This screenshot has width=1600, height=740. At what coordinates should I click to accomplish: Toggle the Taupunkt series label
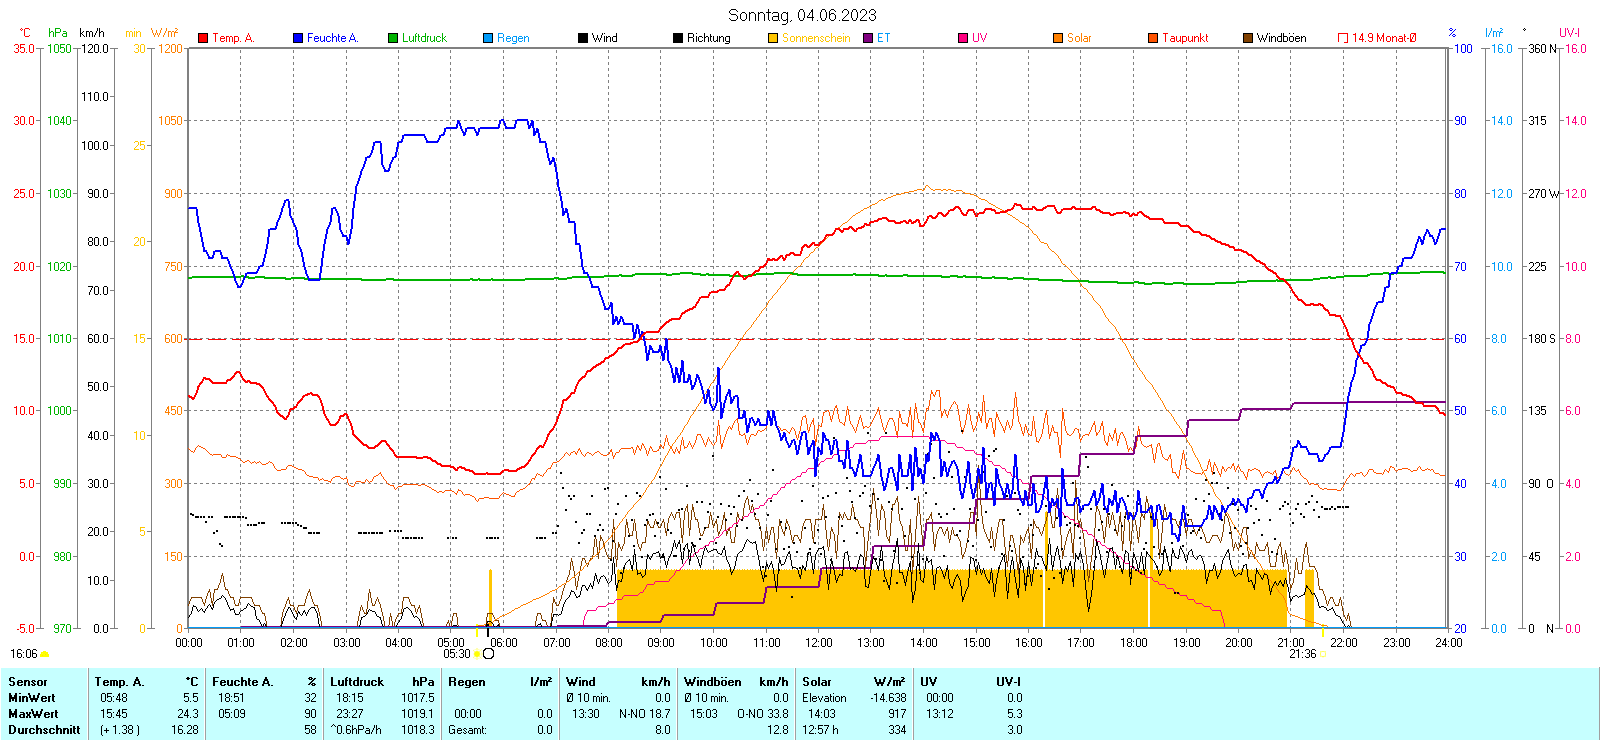click(x=1185, y=38)
